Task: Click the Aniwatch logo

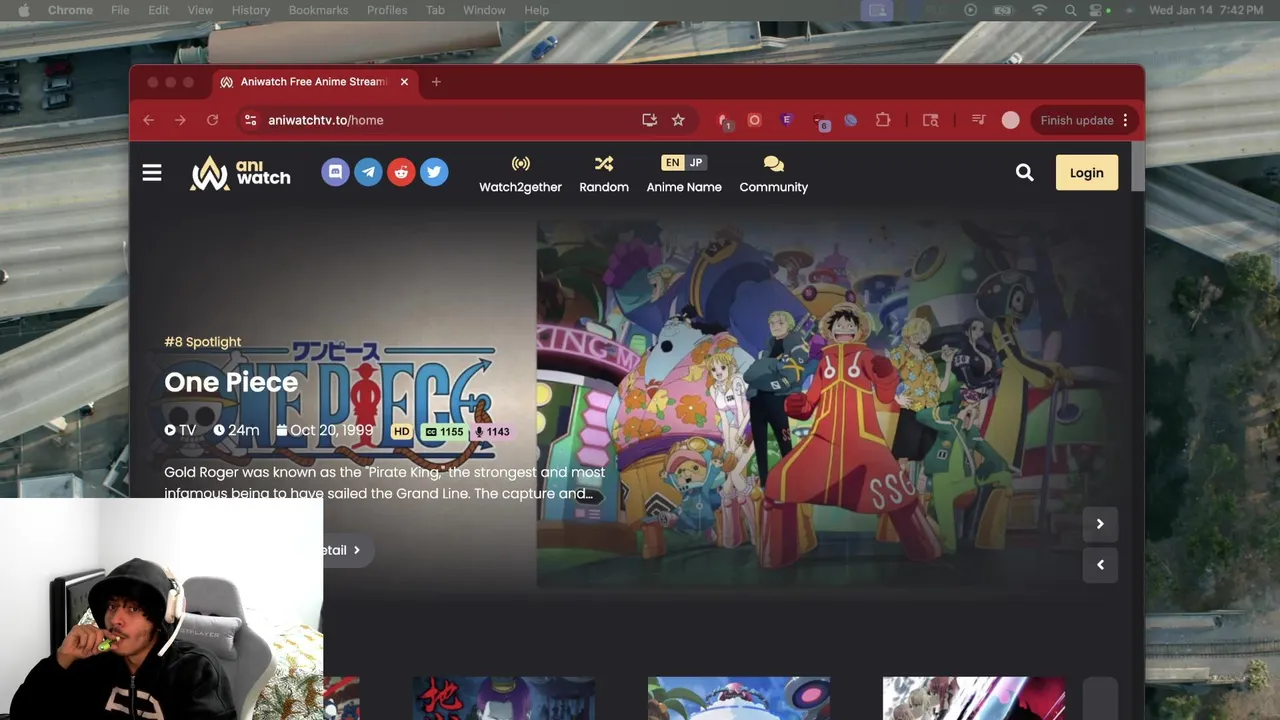Action: coord(240,173)
